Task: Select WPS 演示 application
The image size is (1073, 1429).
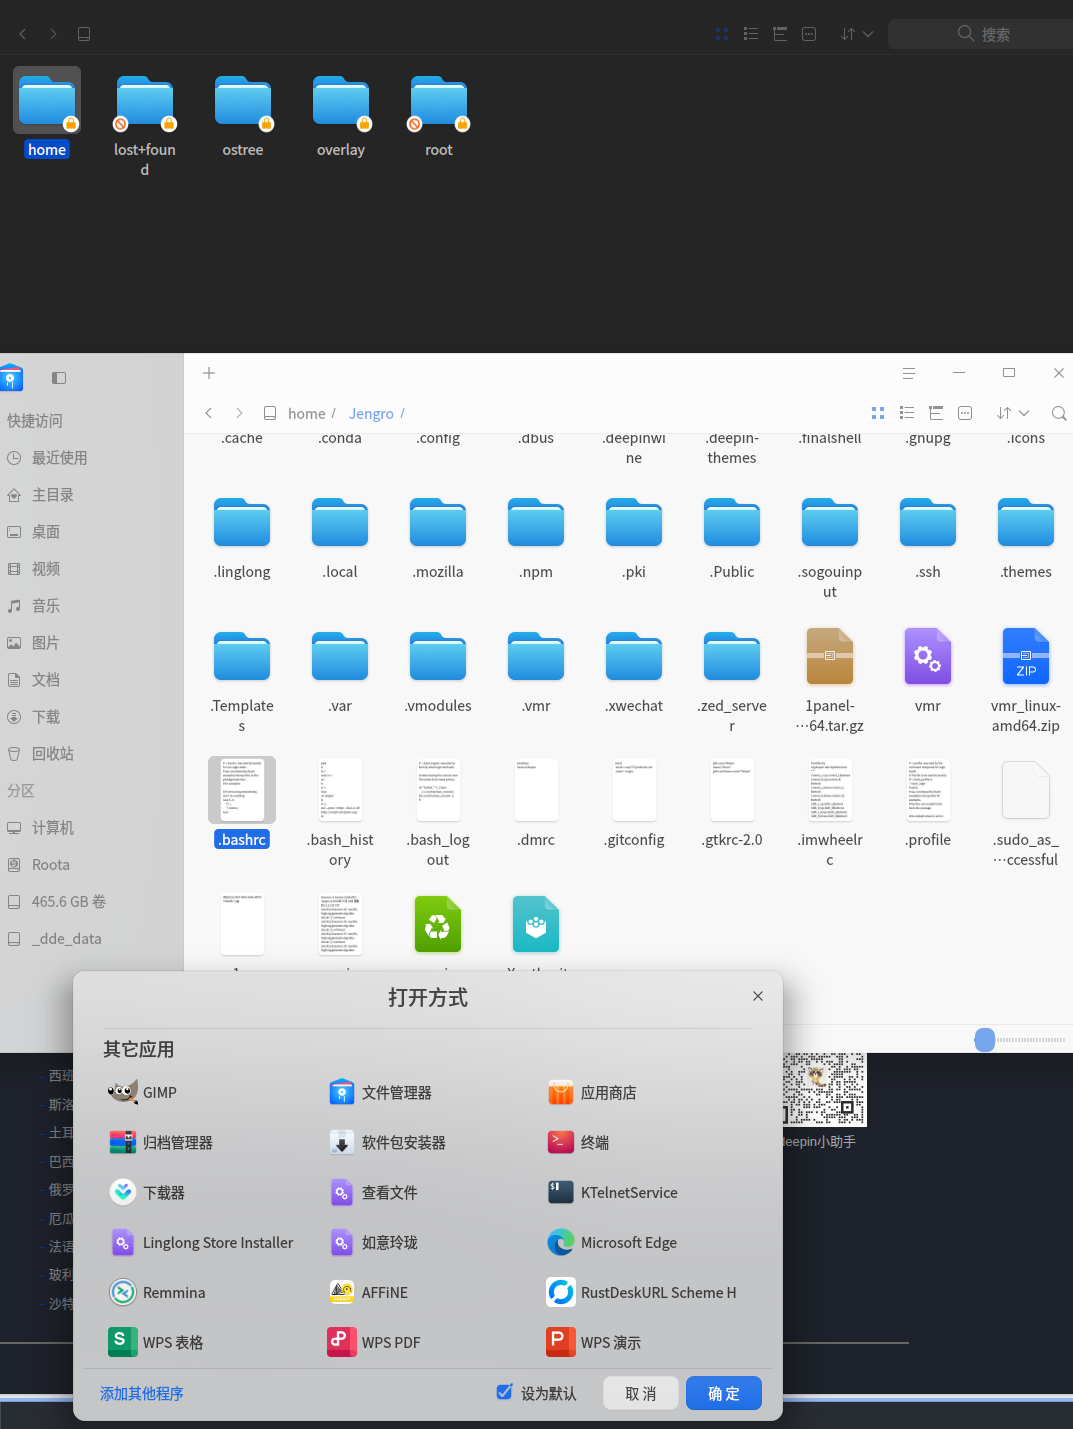Action: point(594,1342)
